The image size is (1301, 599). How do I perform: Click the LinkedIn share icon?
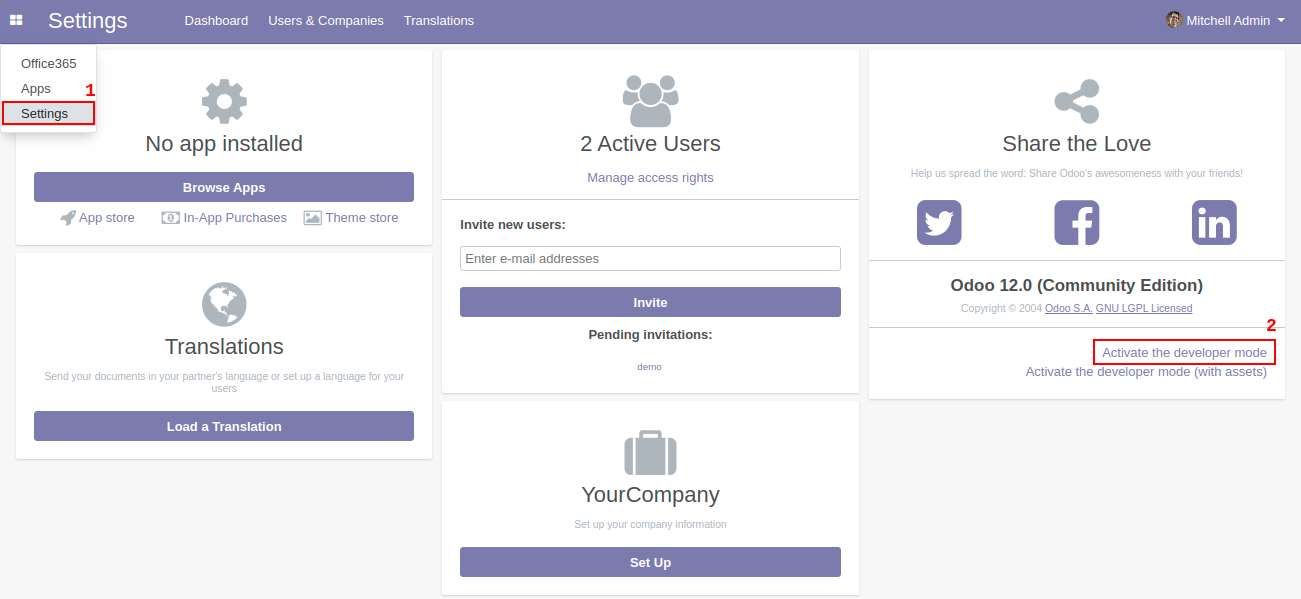[x=1213, y=222]
